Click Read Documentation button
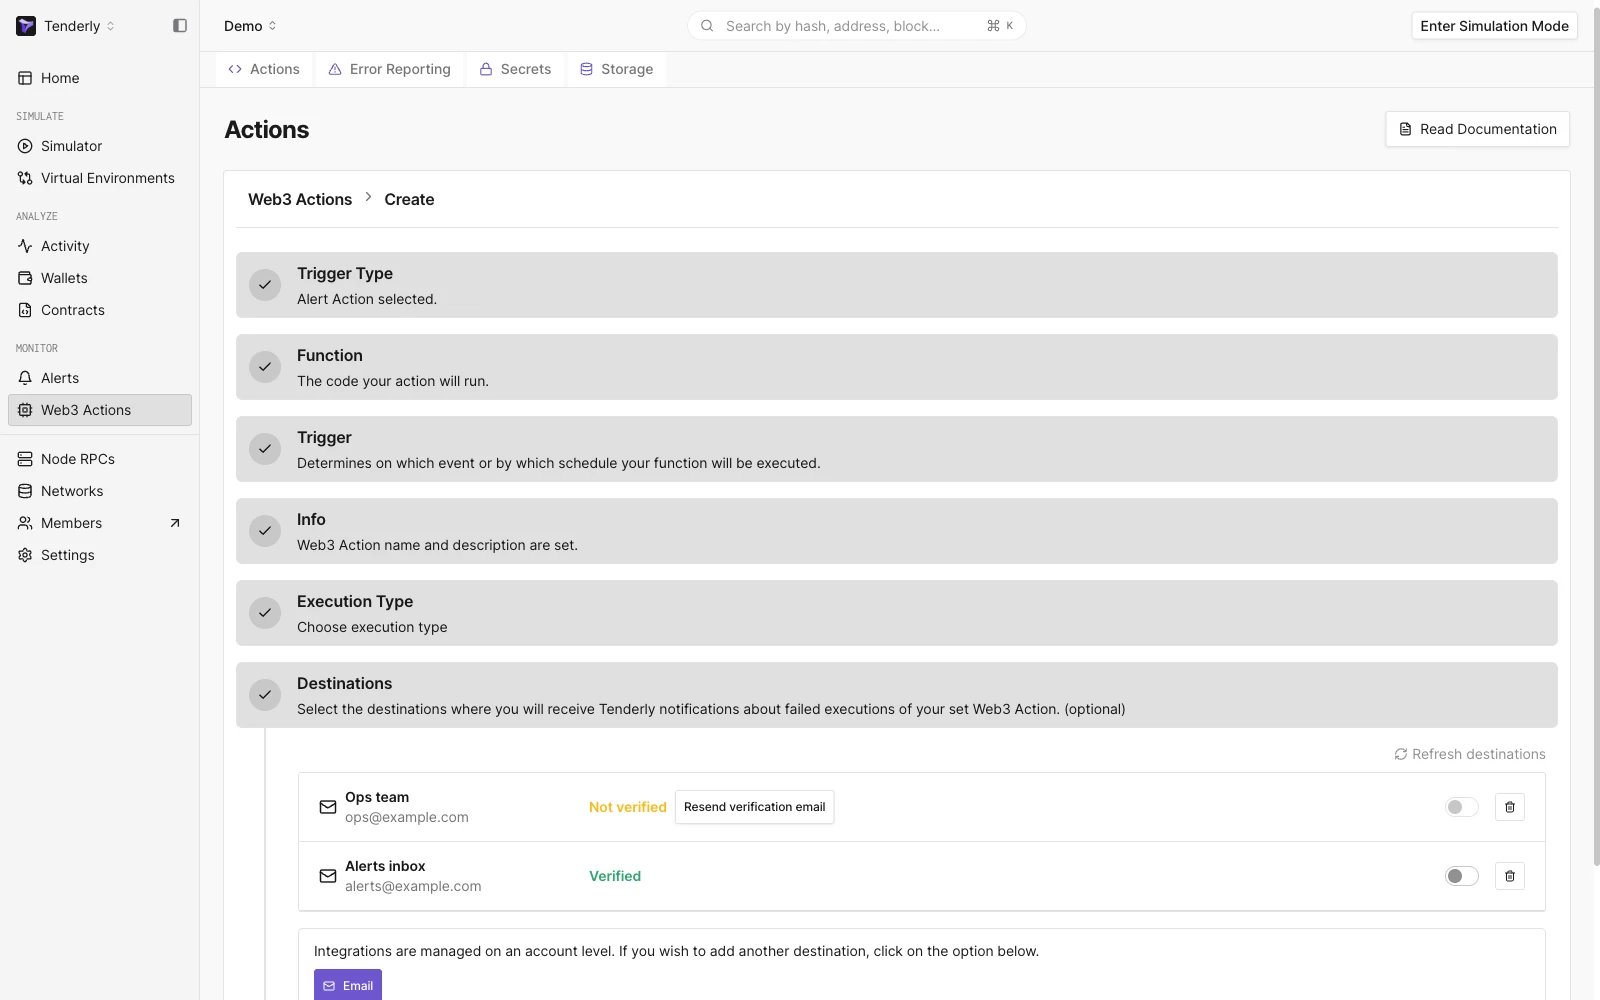1600x1000 pixels. (x=1477, y=129)
